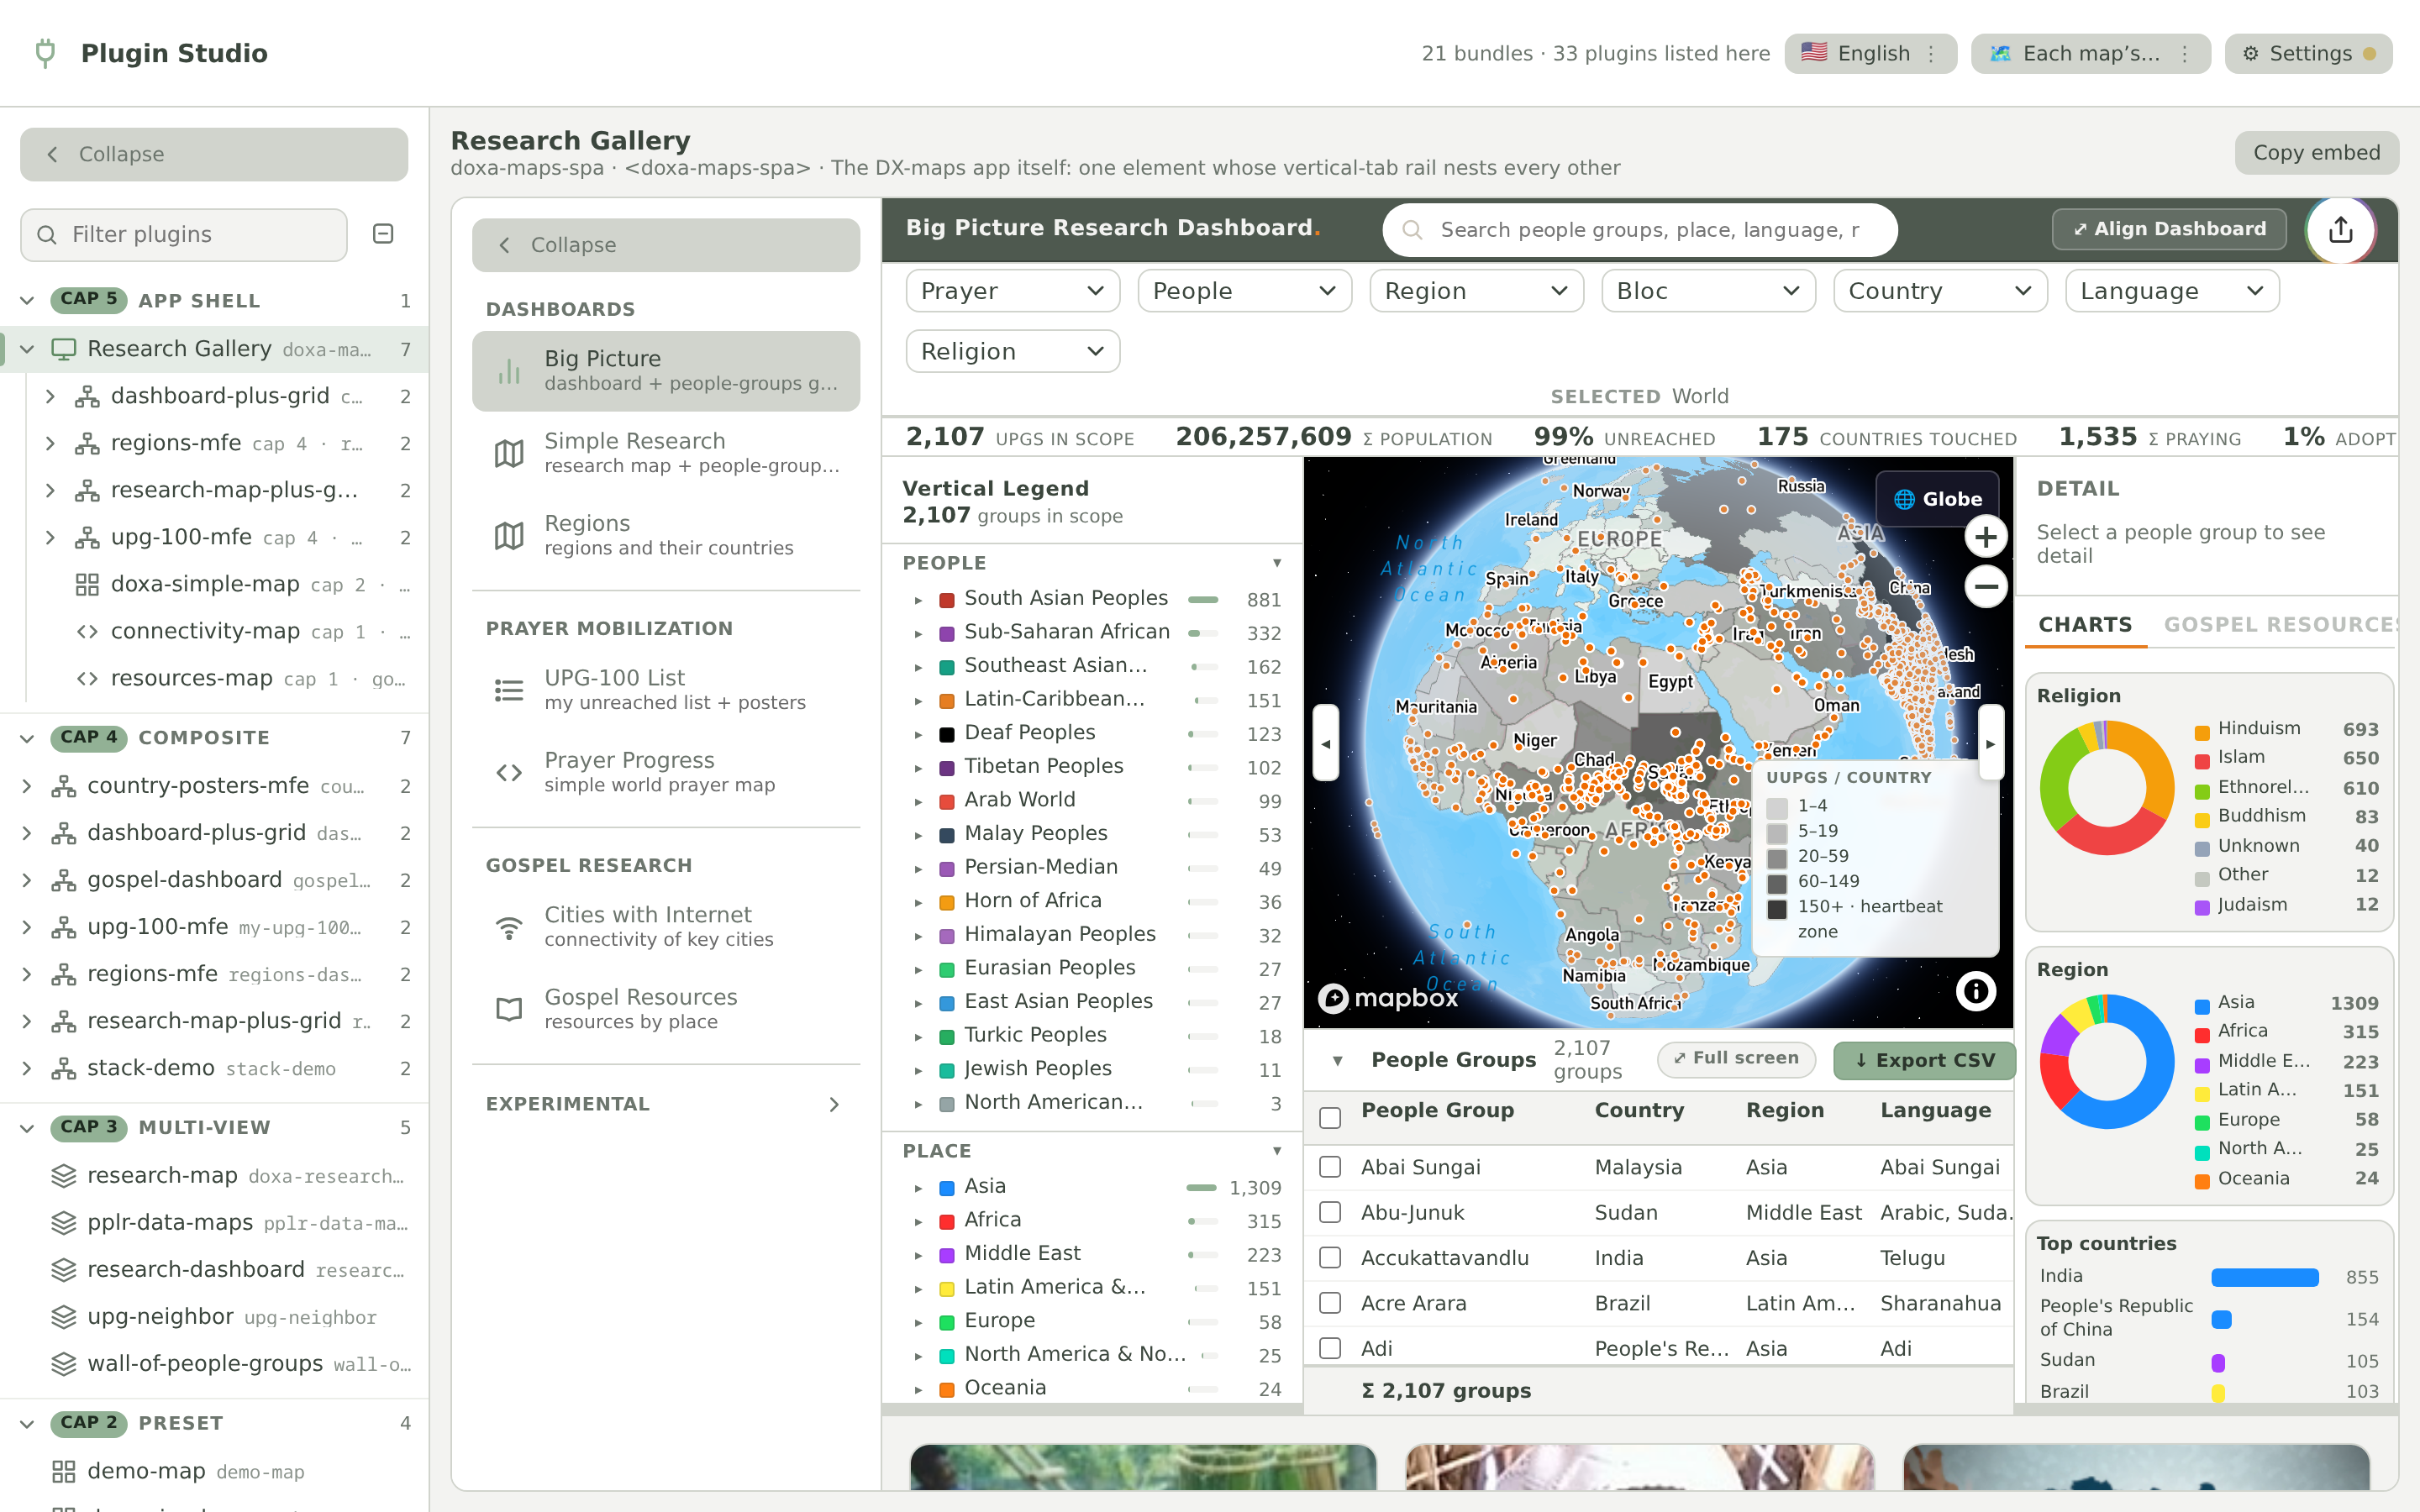Tick the Abai Sungai row checkbox
Image resolution: width=2420 pixels, height=1512 pixels.
coord(1330,1167)
